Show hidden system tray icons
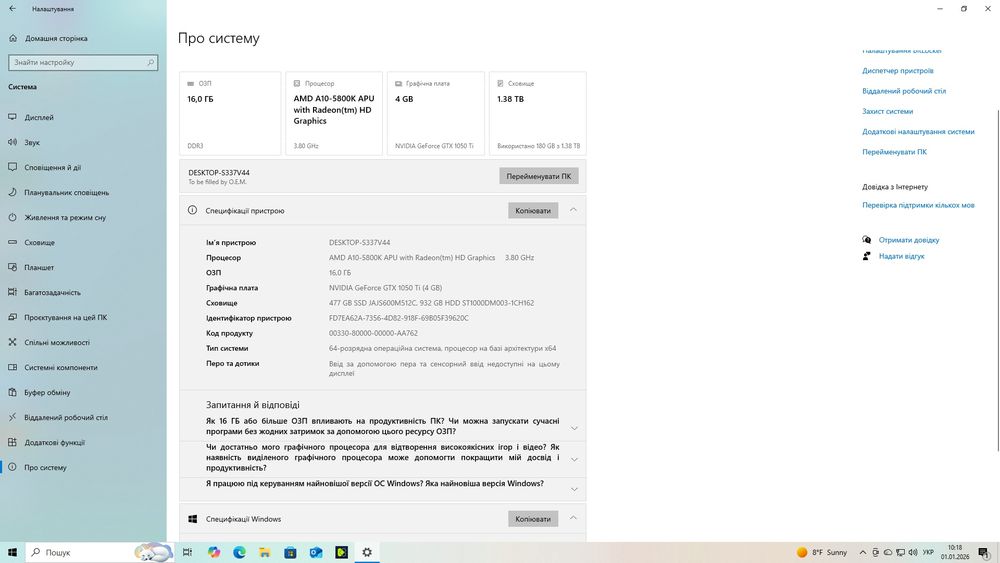 [x=863, y=552]
